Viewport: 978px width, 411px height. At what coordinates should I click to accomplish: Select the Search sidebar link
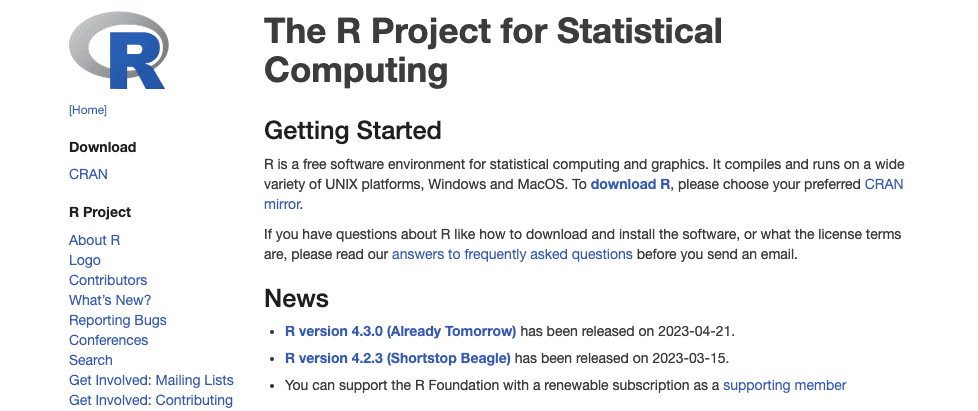point(90,360)
